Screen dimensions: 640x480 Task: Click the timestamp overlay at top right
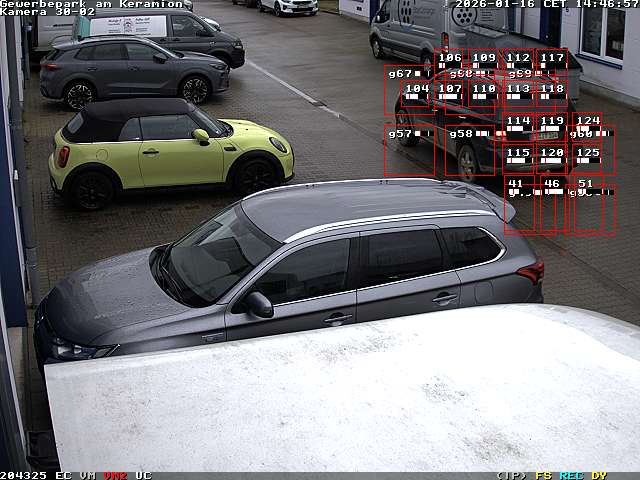tap(547, 4)
